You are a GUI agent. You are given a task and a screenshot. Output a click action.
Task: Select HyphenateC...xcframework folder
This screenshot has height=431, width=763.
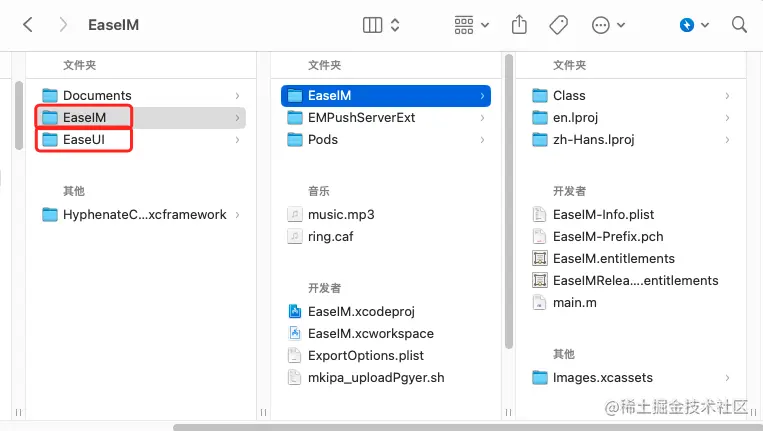tap(140, 215)
